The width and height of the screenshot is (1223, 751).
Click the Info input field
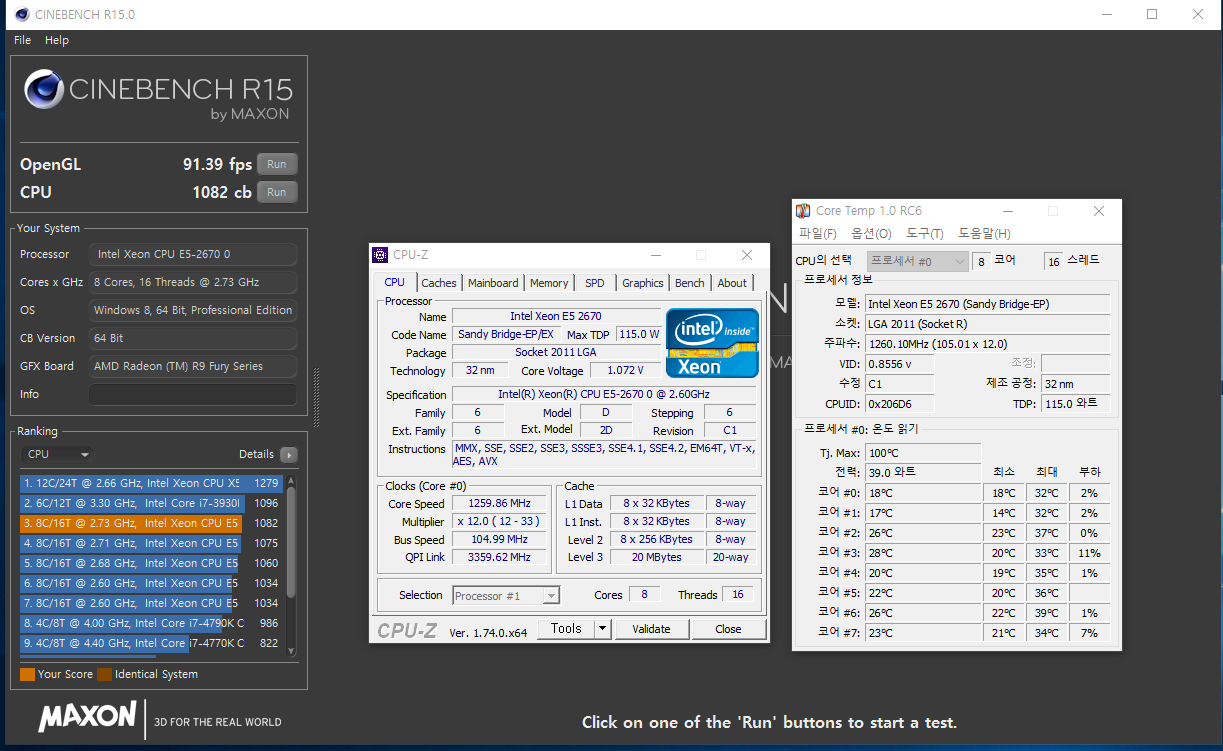tap(193, 394)
